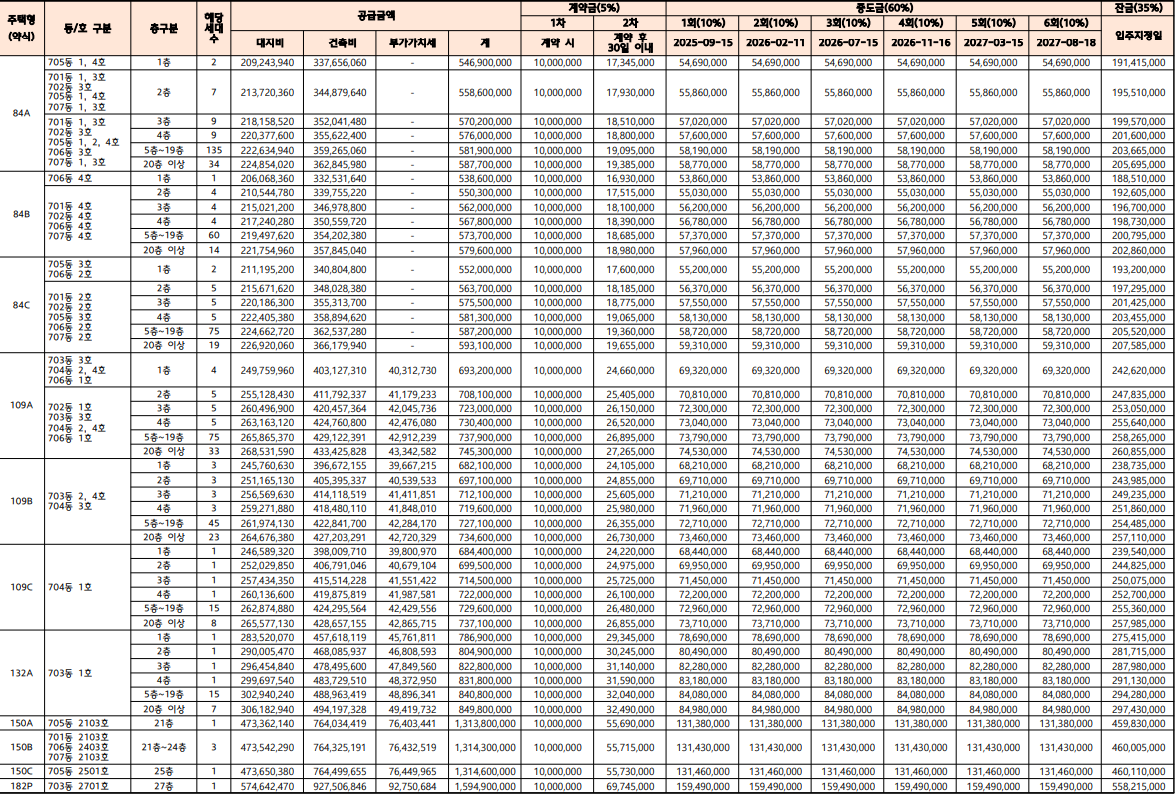Select the 150B housing type cell
This screenshot has height=795, width=1176.
pyautogui.click(x=22, y=747)
